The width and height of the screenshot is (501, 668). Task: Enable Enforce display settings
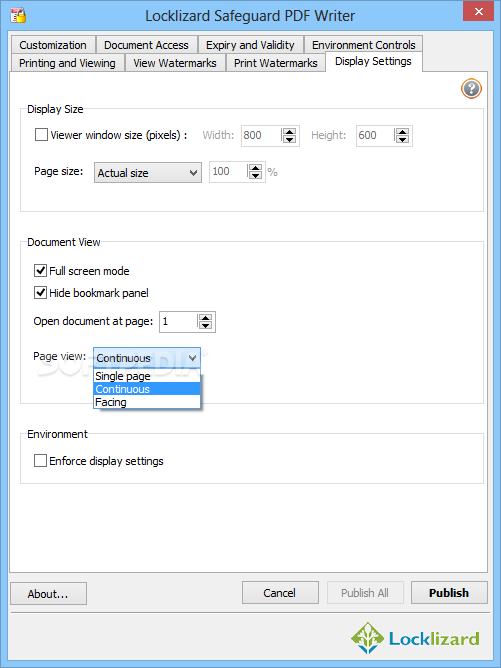[x=40, y=461]
